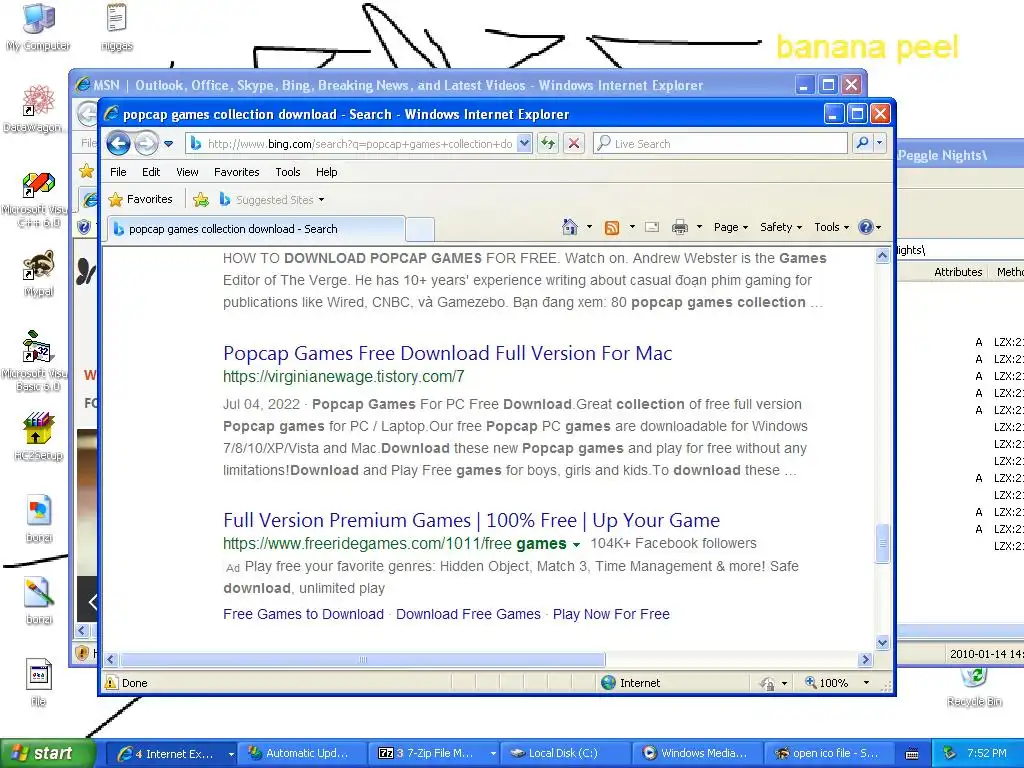
Task: Click the Favorites star button
Action: pyautogui.click(x=141, y=199)
